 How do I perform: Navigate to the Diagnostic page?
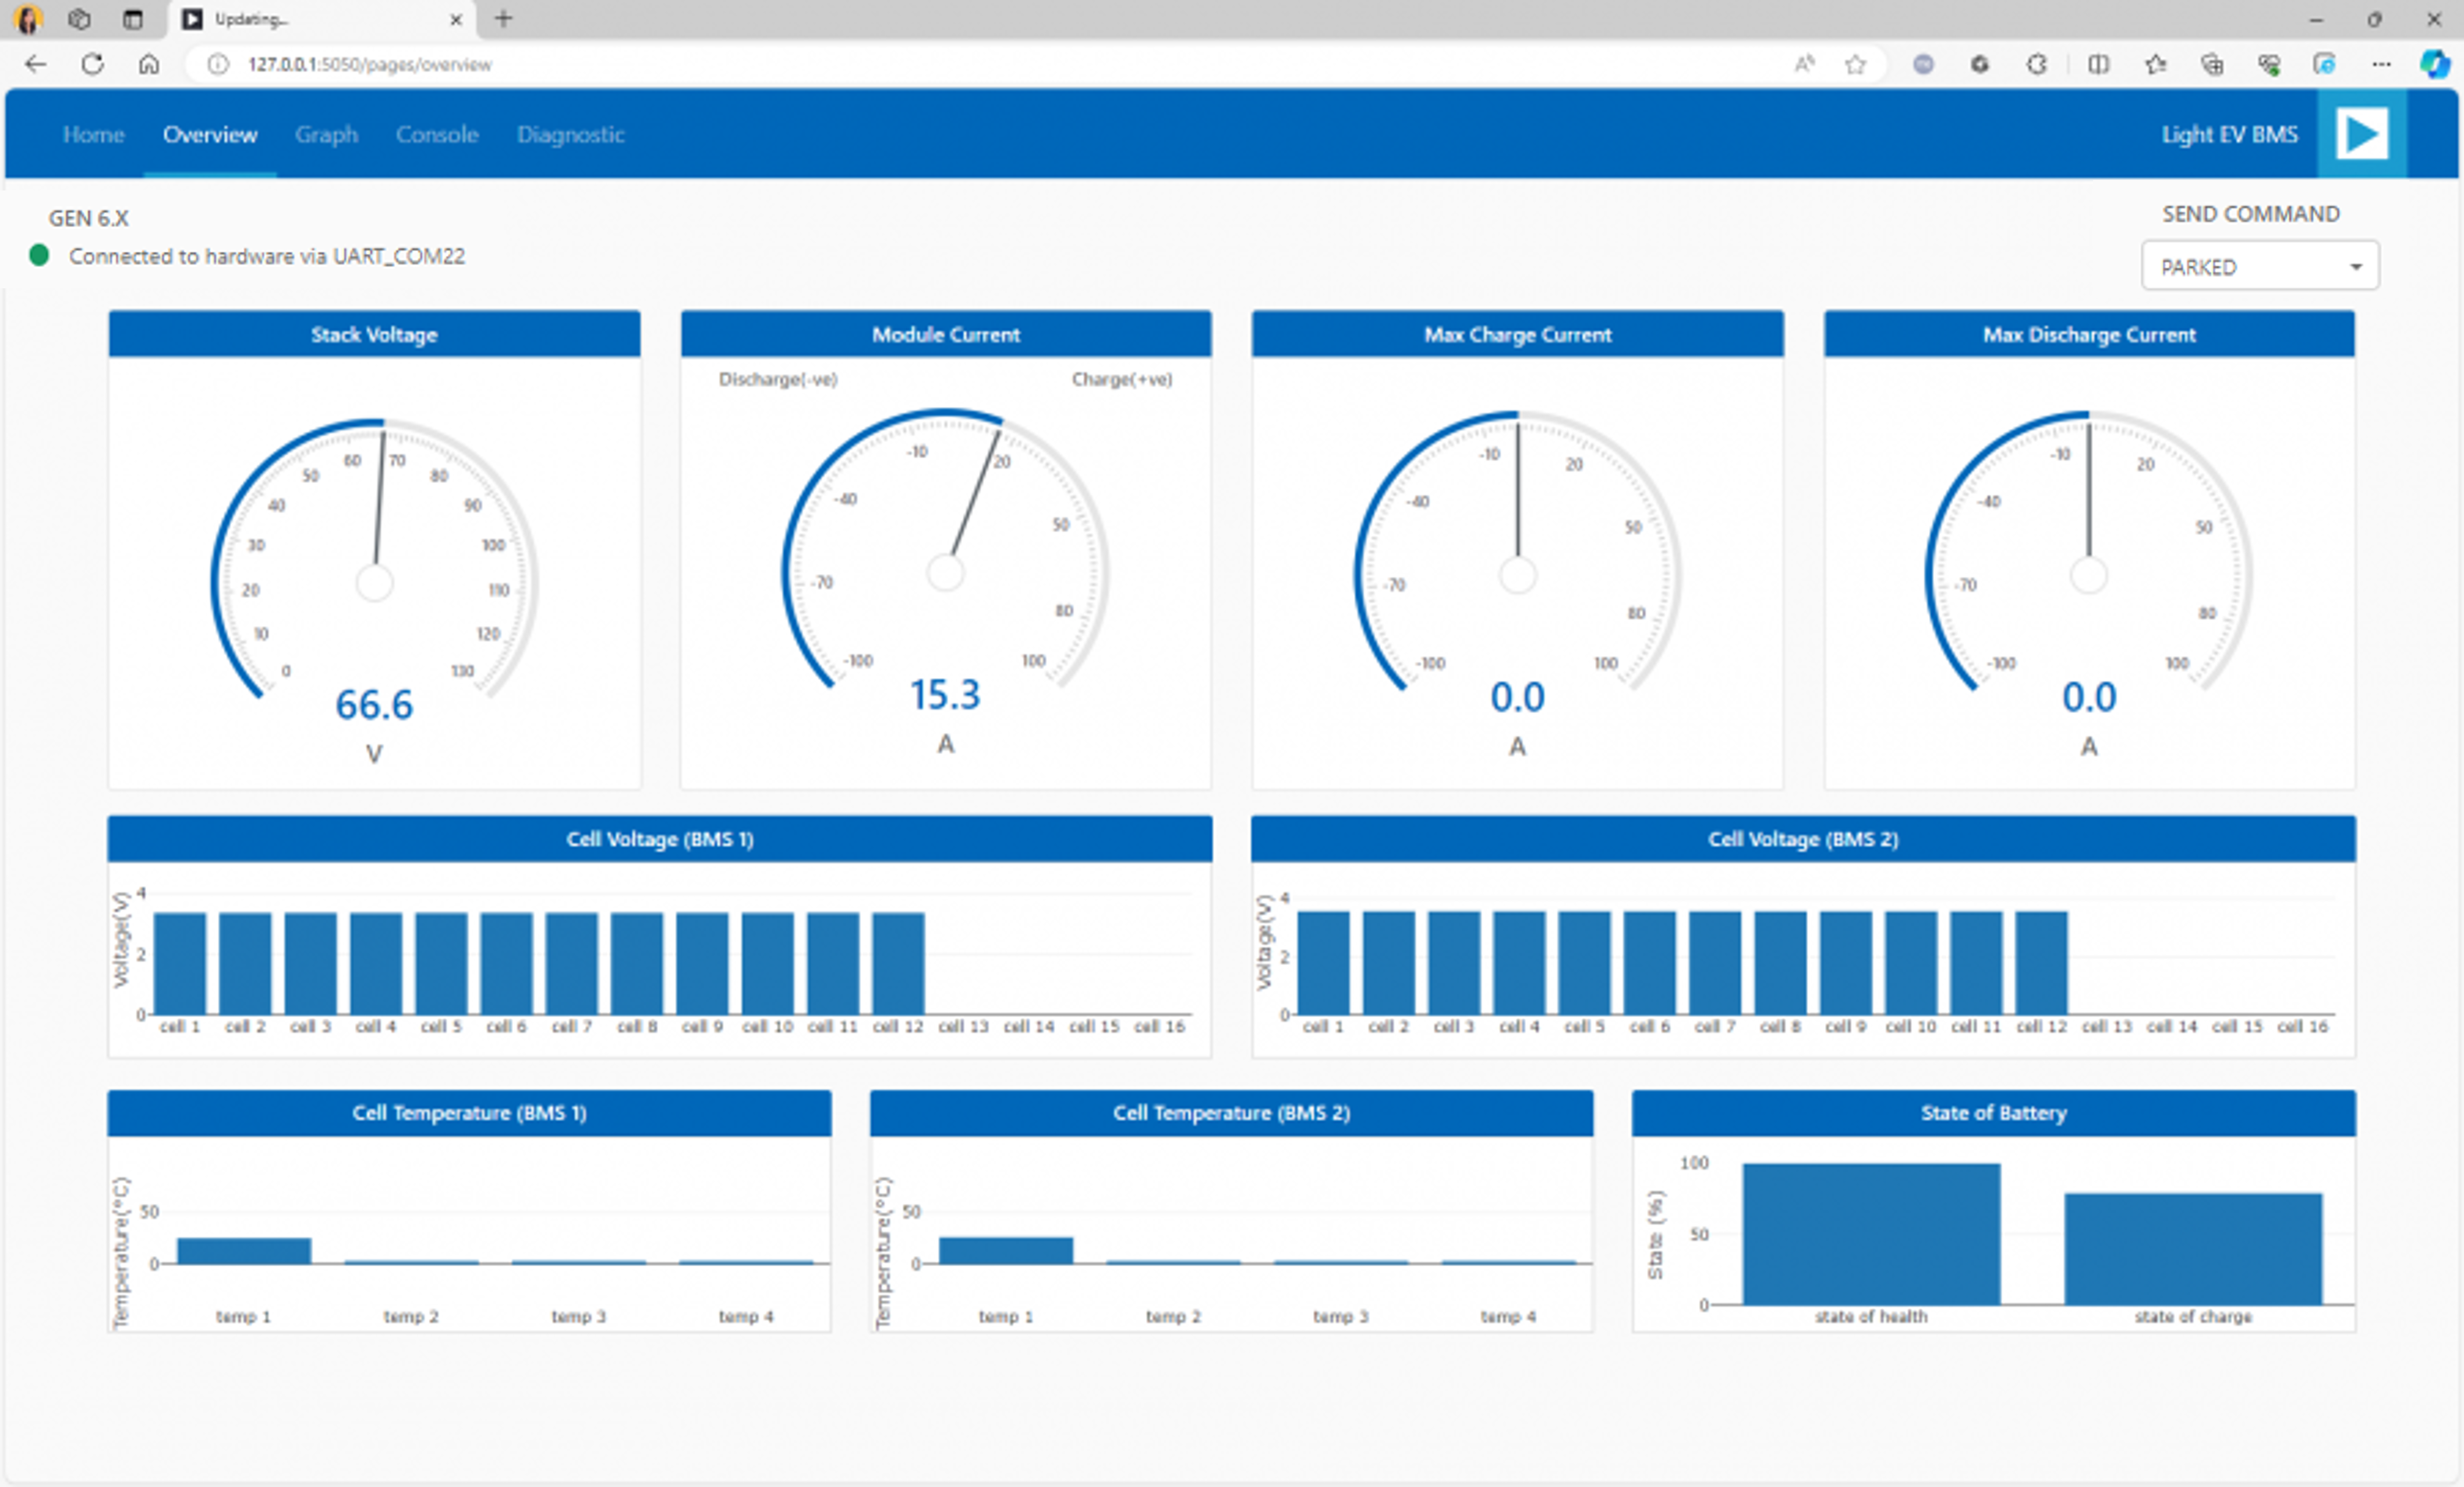pyautogui.click(x=570, y=134)
